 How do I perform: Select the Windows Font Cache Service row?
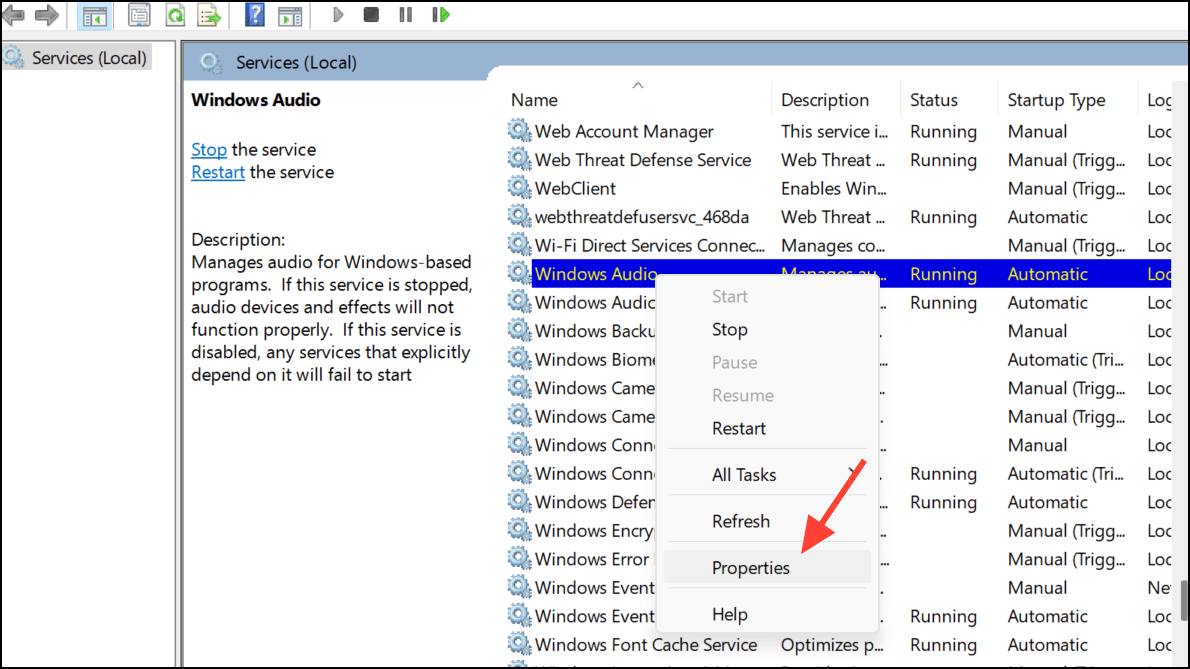[645, 645]
